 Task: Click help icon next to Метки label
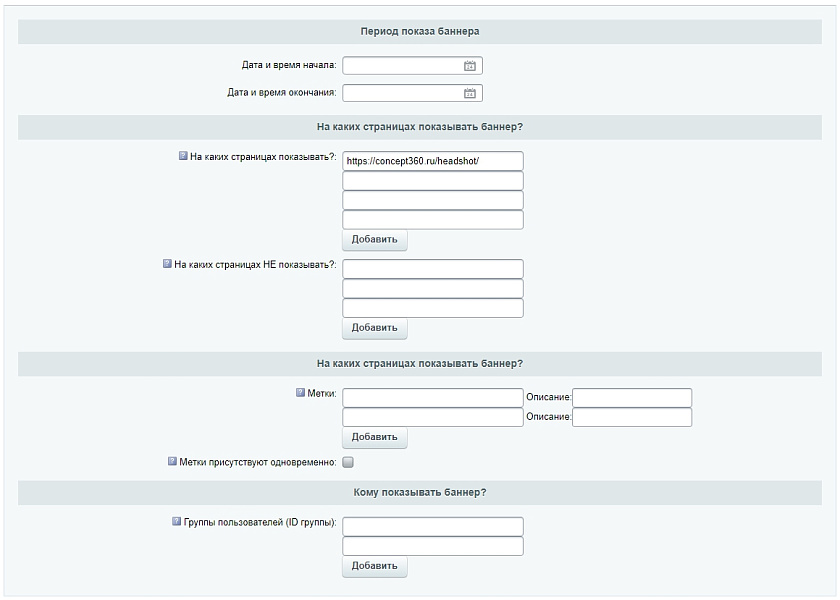point(300,393)
